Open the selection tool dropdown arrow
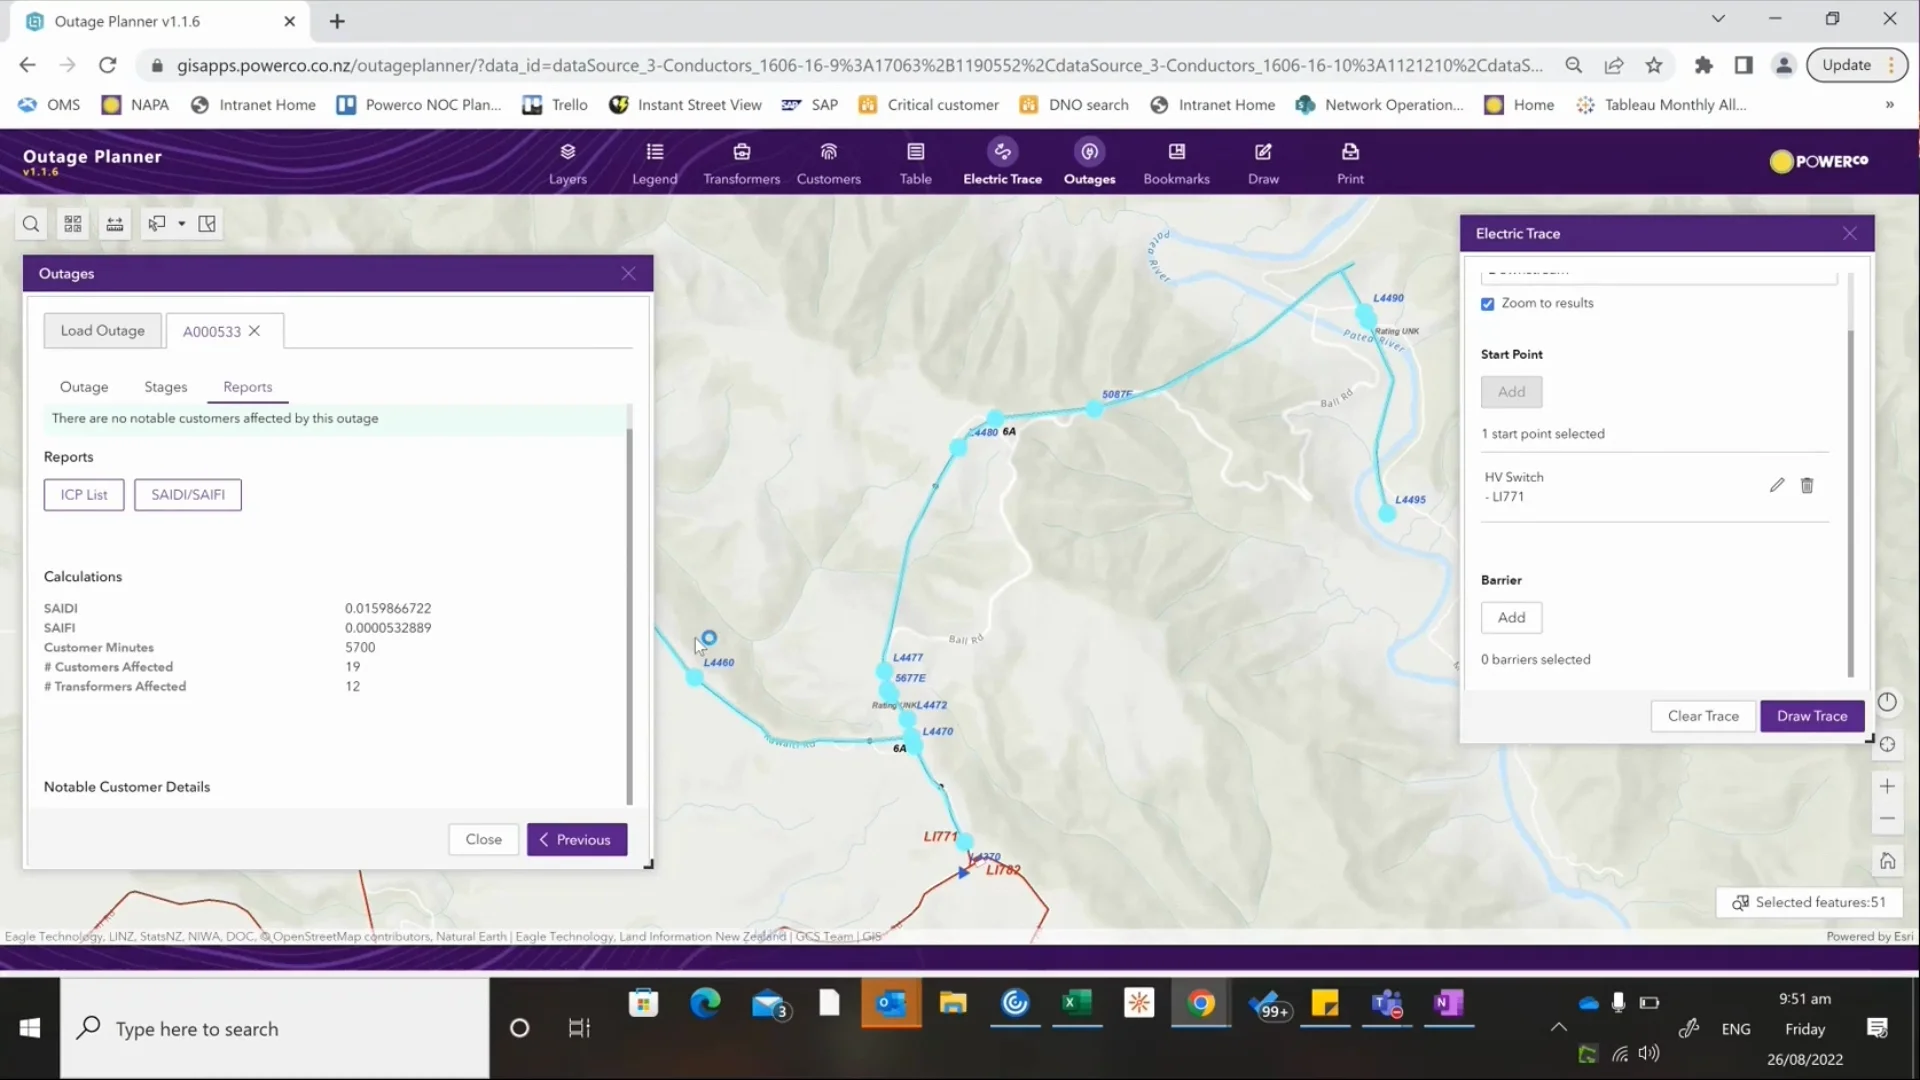 pyautogui.click(x=182, y=224)
